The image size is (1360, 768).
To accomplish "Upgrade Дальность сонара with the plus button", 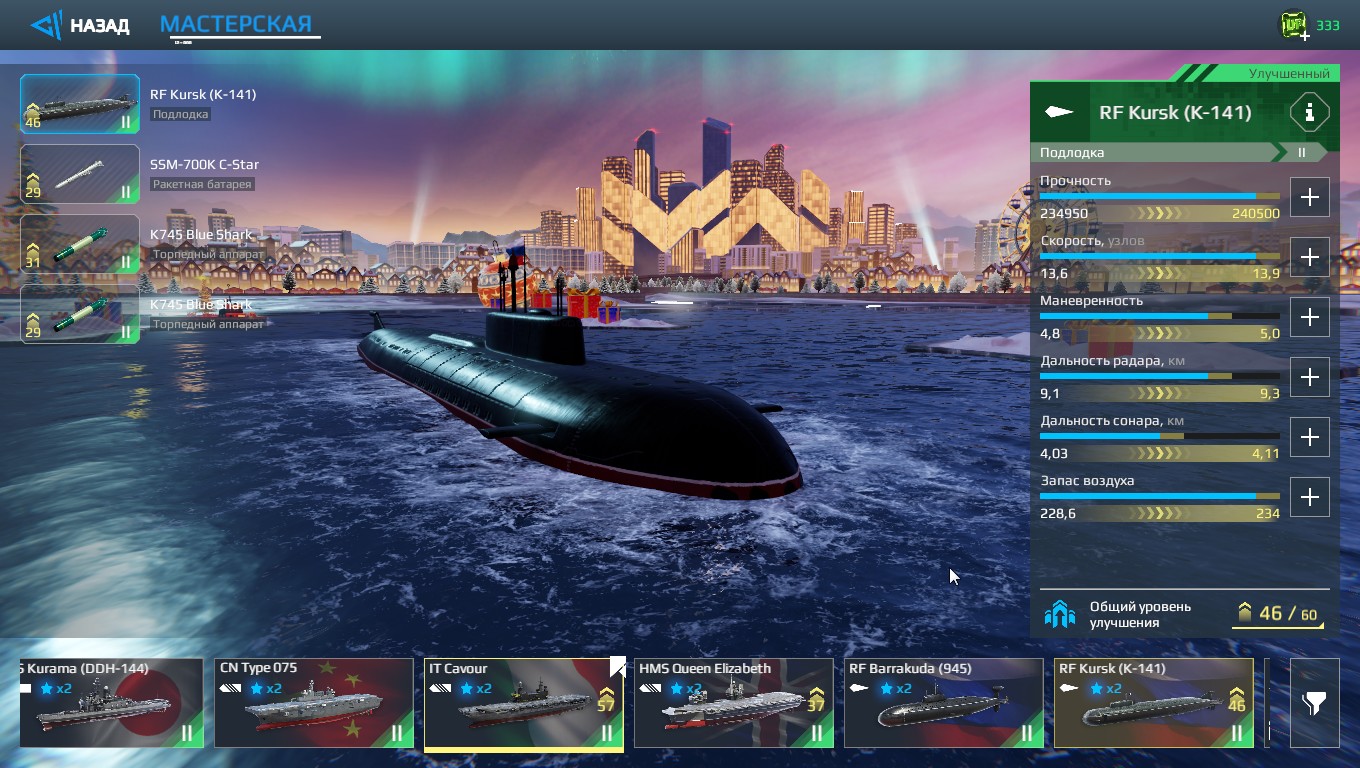I will click(1309, 437).
